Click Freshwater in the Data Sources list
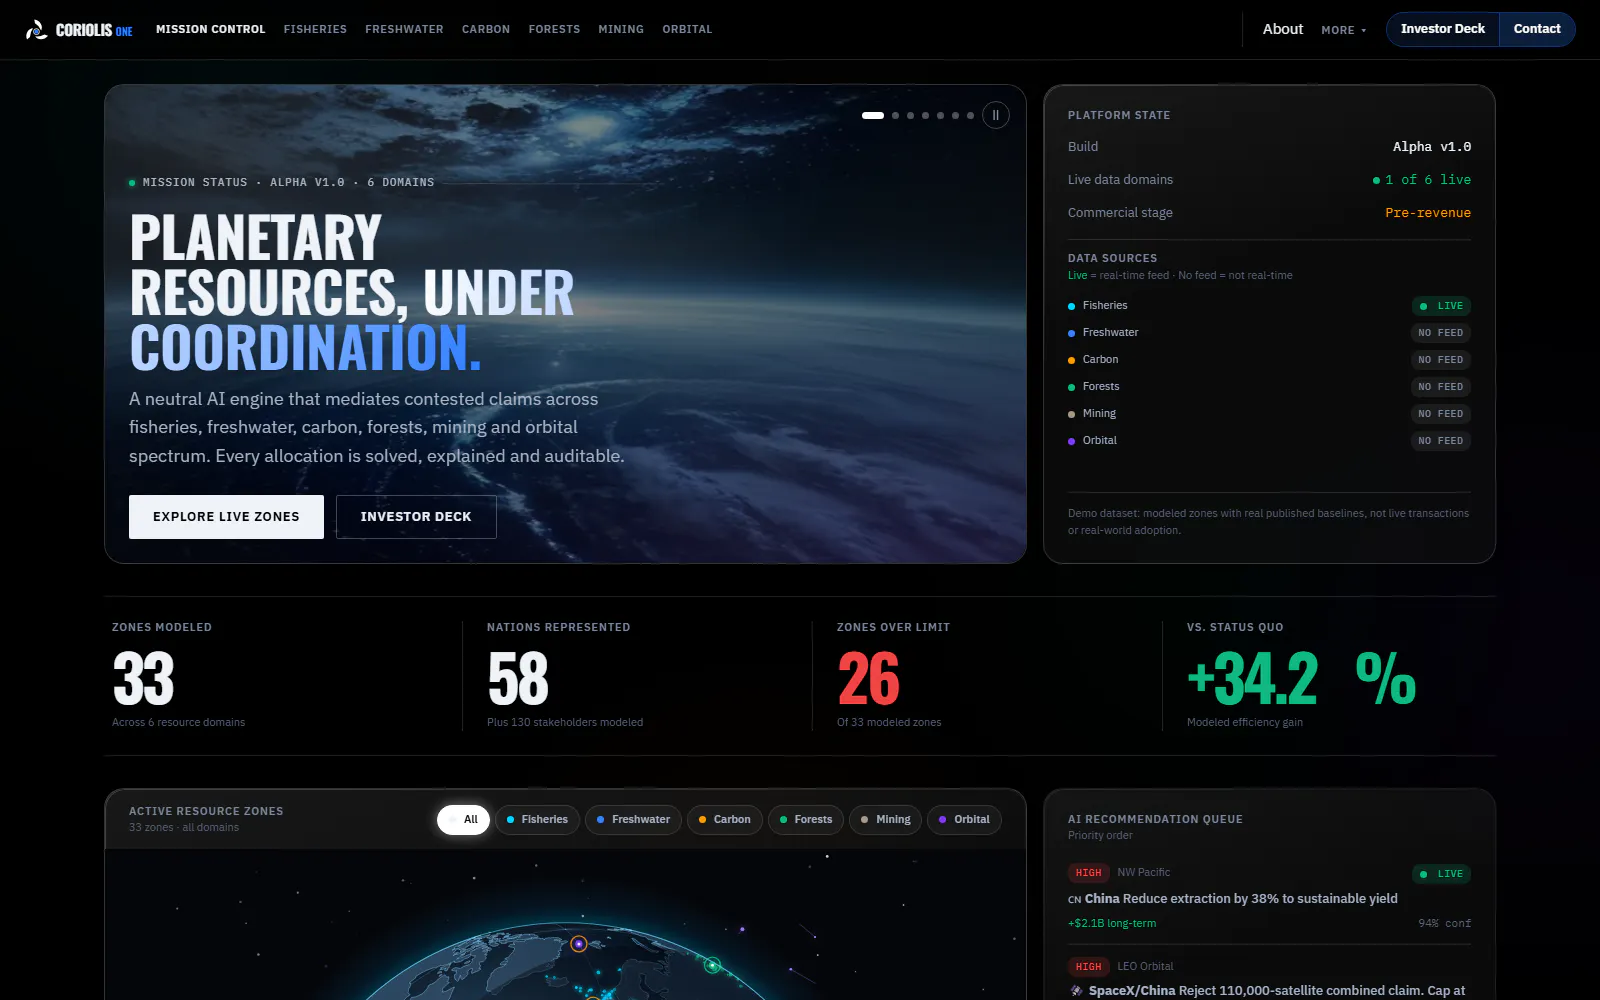The height and width of the screenshot is (1000, 1600). pos(1110,333)
